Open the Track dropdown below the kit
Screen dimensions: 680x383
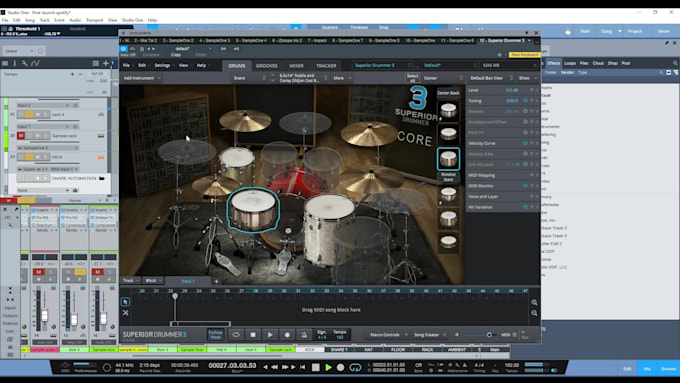point(131,281)
